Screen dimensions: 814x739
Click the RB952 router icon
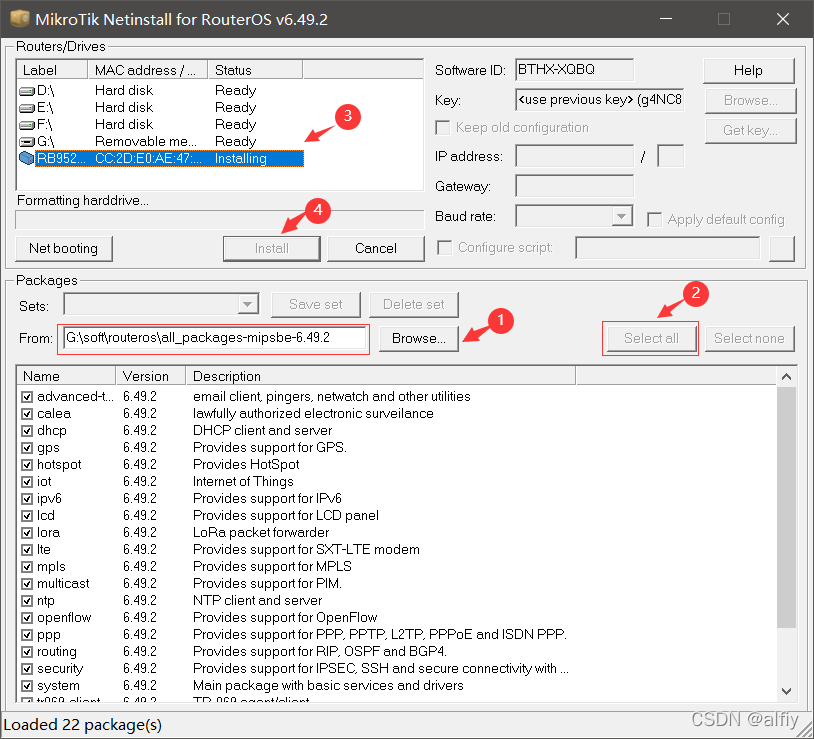coord(26,158)
